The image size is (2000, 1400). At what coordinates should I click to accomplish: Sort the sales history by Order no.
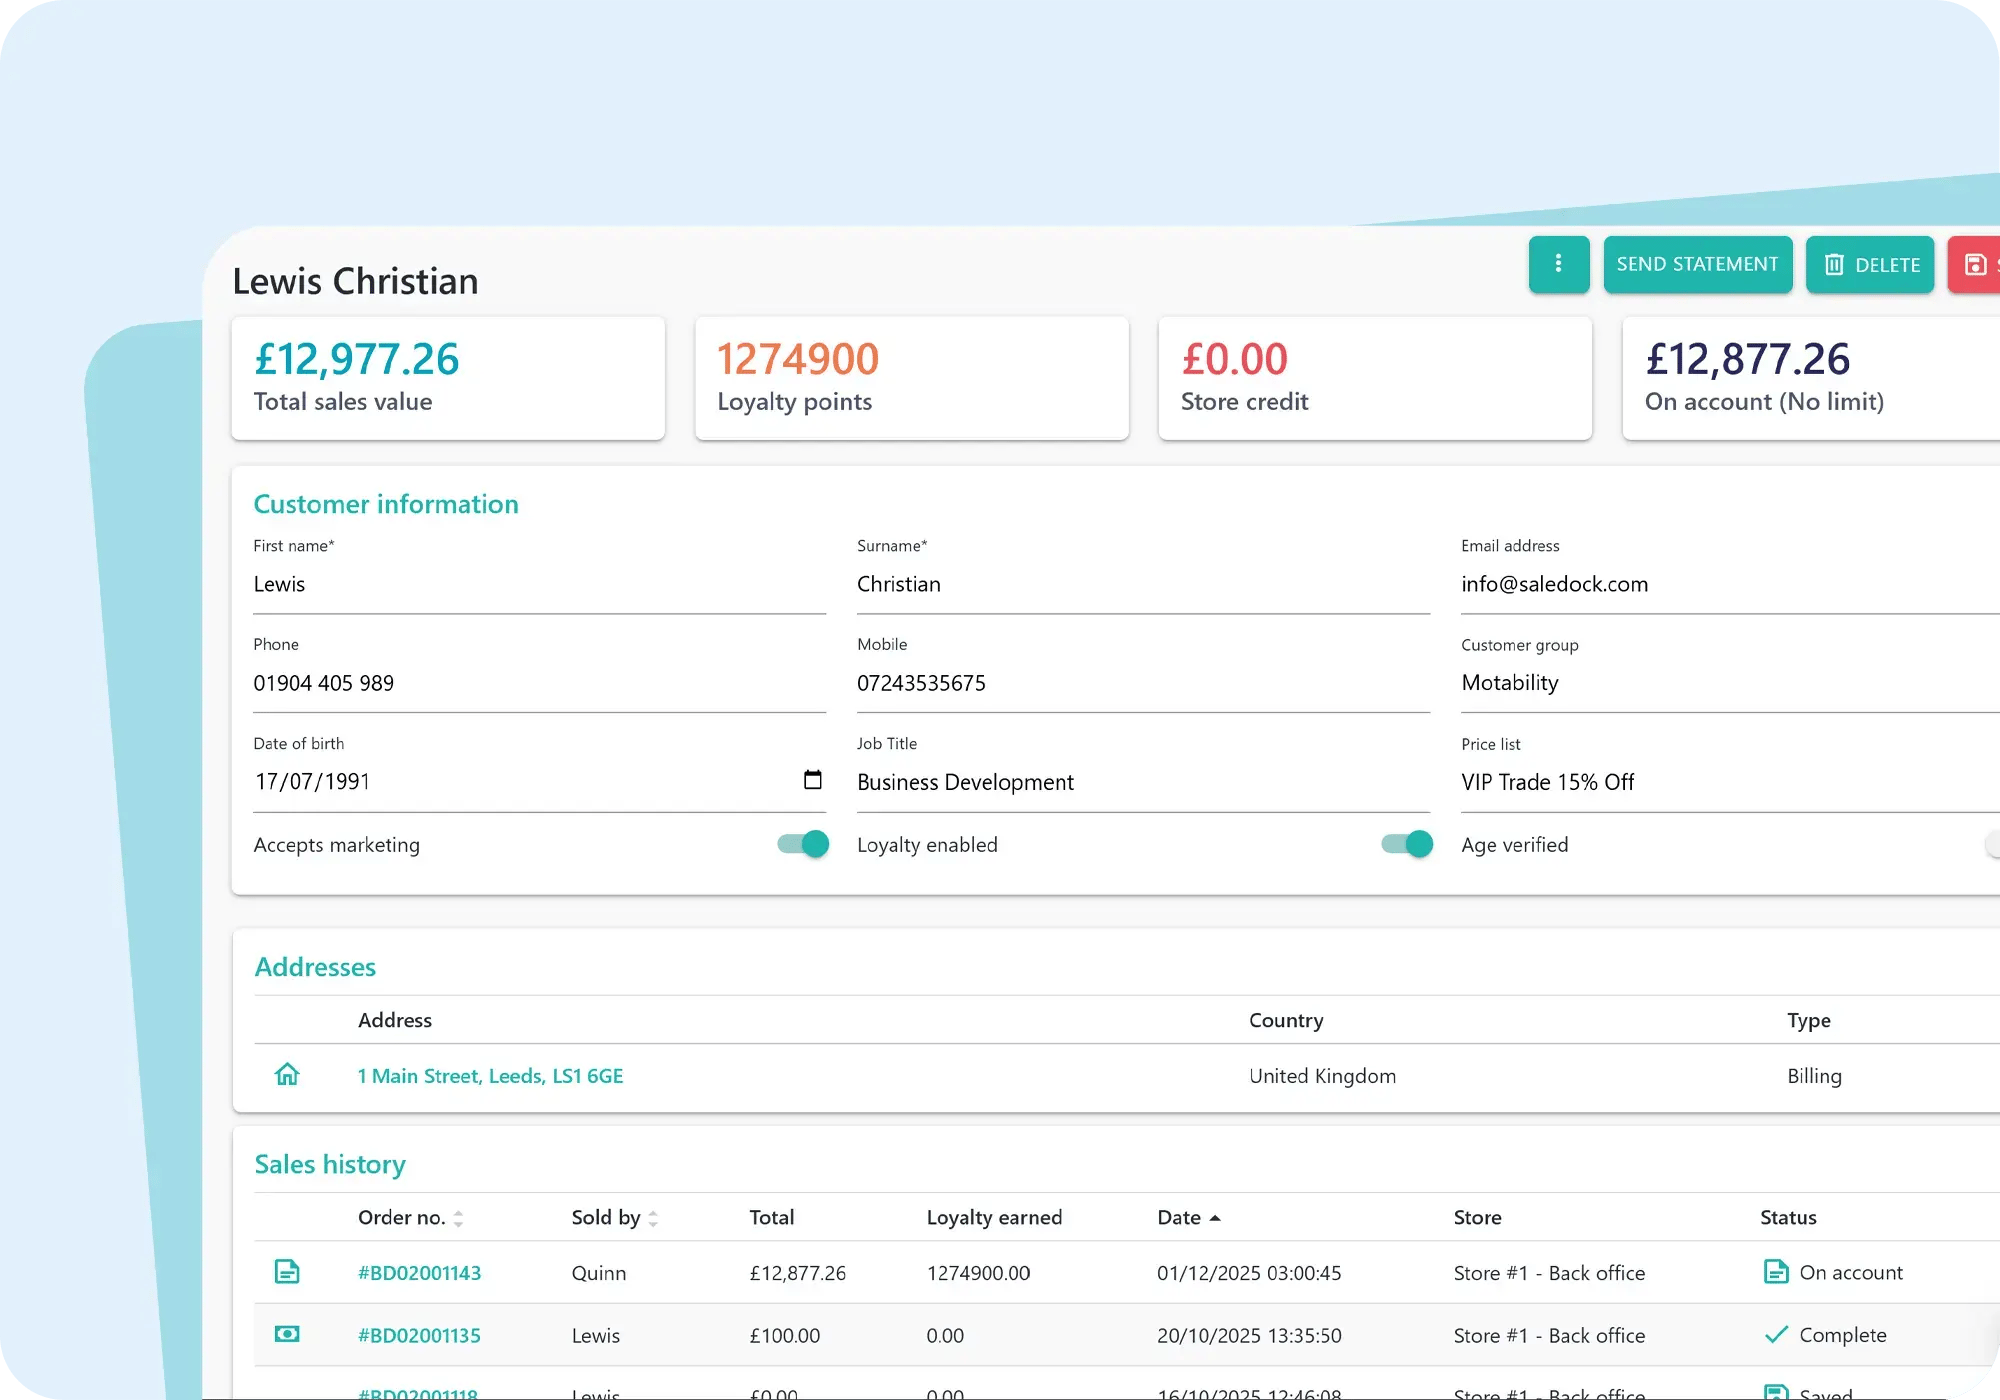click(x=458, y=1217)
